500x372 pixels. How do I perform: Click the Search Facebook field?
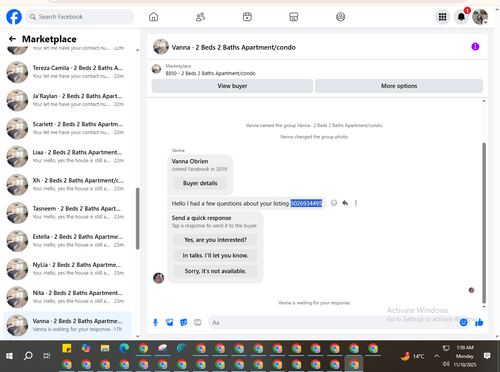click(80, 17)
